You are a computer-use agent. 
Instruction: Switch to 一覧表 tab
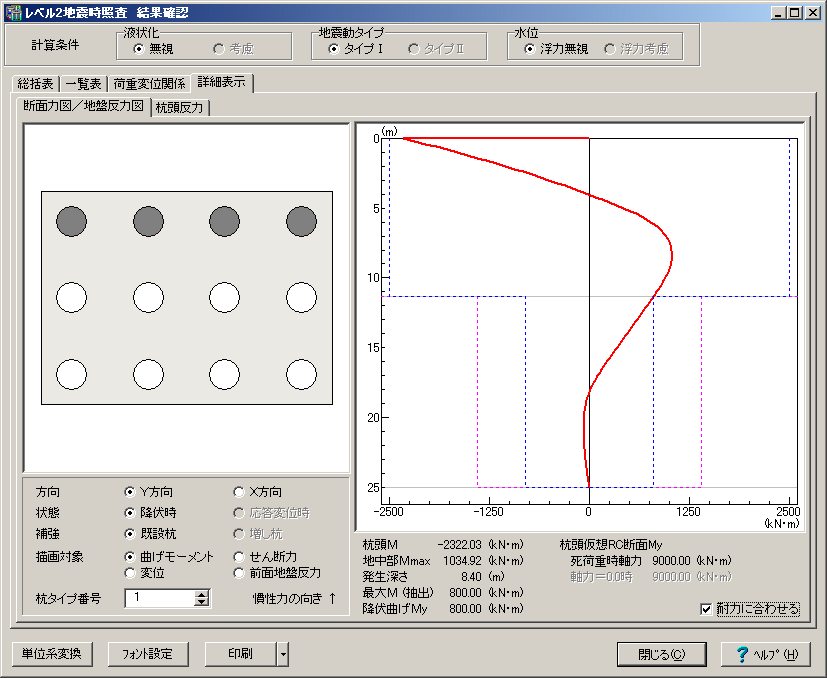pos(83,84)
